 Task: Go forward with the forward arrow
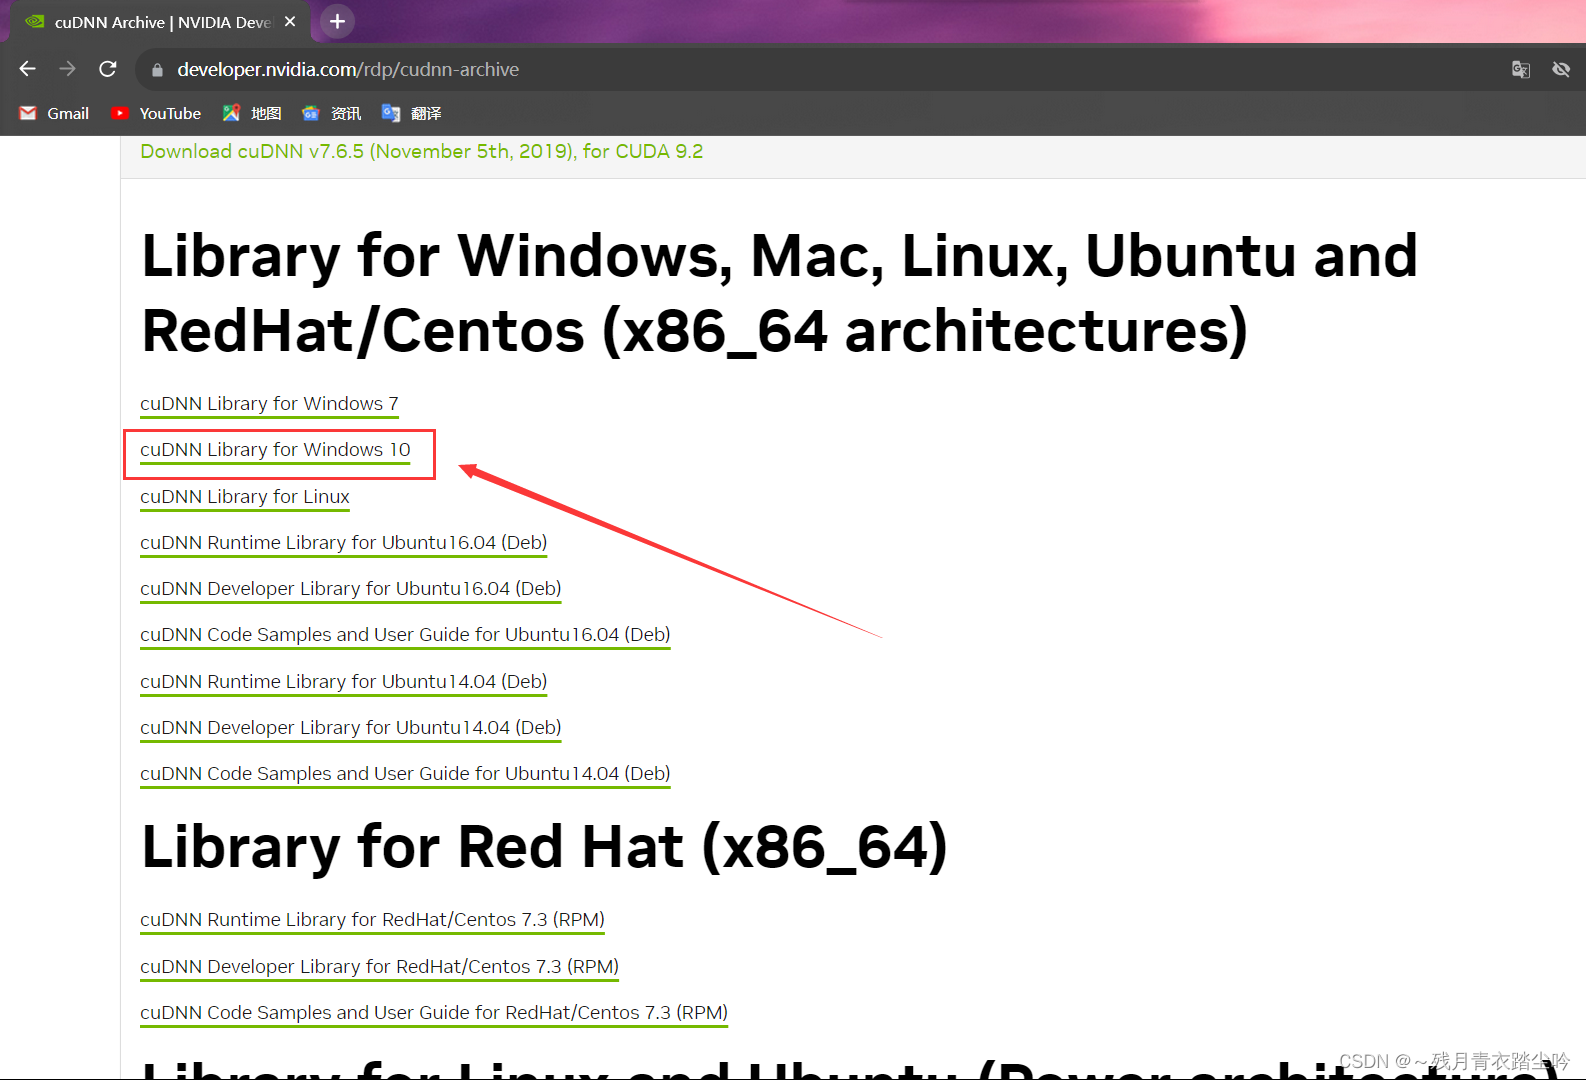point(67,69)
